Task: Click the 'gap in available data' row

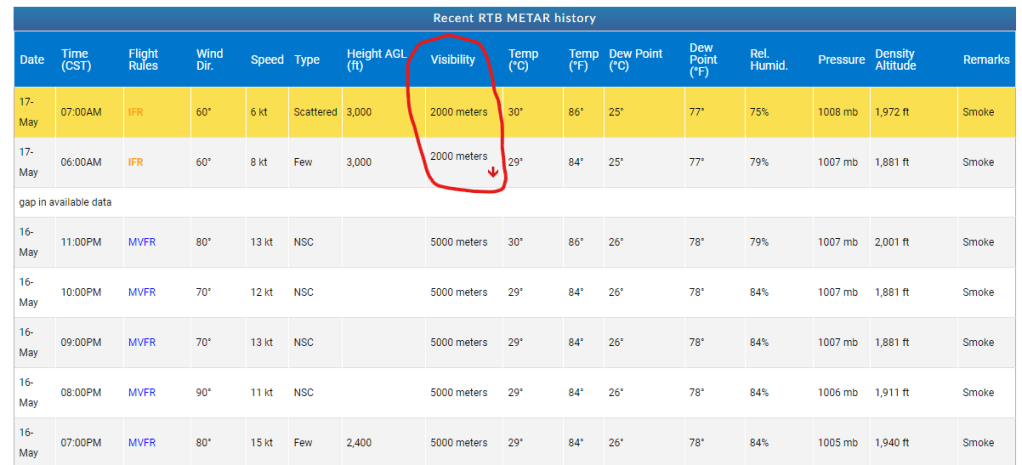Action: pyautogui.click(x=65, y=202)
